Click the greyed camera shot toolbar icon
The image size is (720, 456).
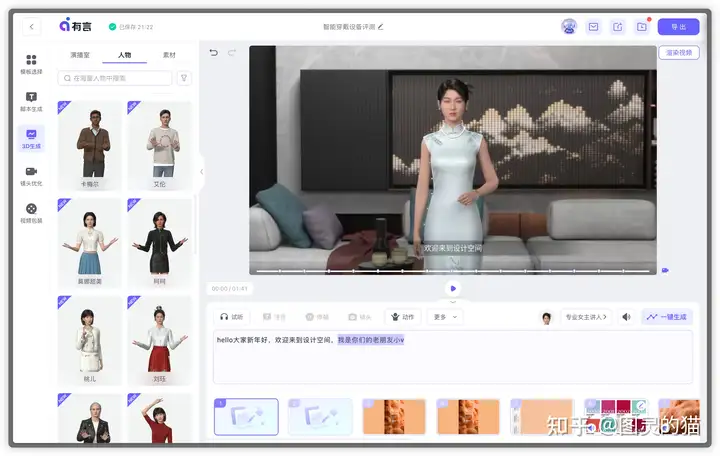coord(360,317)
